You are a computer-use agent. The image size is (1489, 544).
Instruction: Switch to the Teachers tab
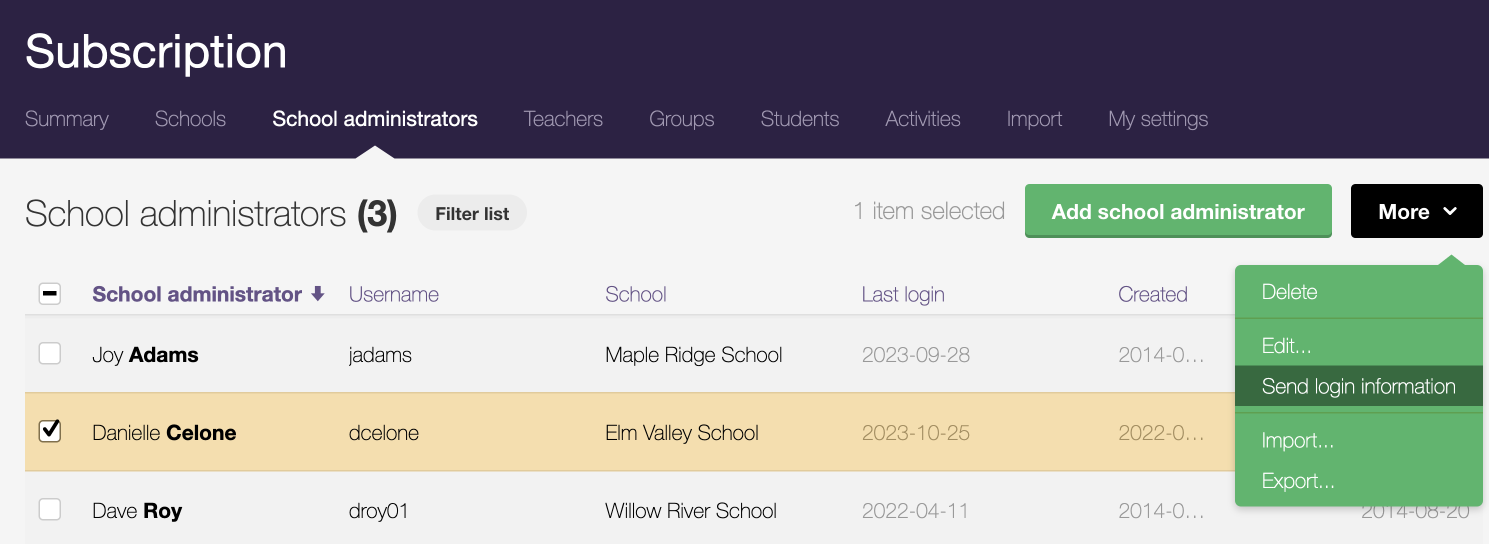tap(563, 119)
